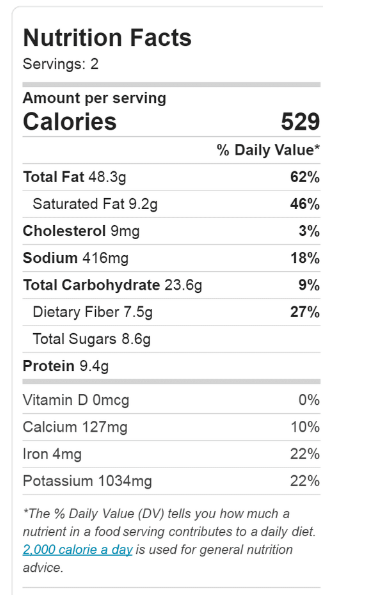Click the Calories 529 value
The width and height of the screenshot is (383, 595).
tap(300, 121)
